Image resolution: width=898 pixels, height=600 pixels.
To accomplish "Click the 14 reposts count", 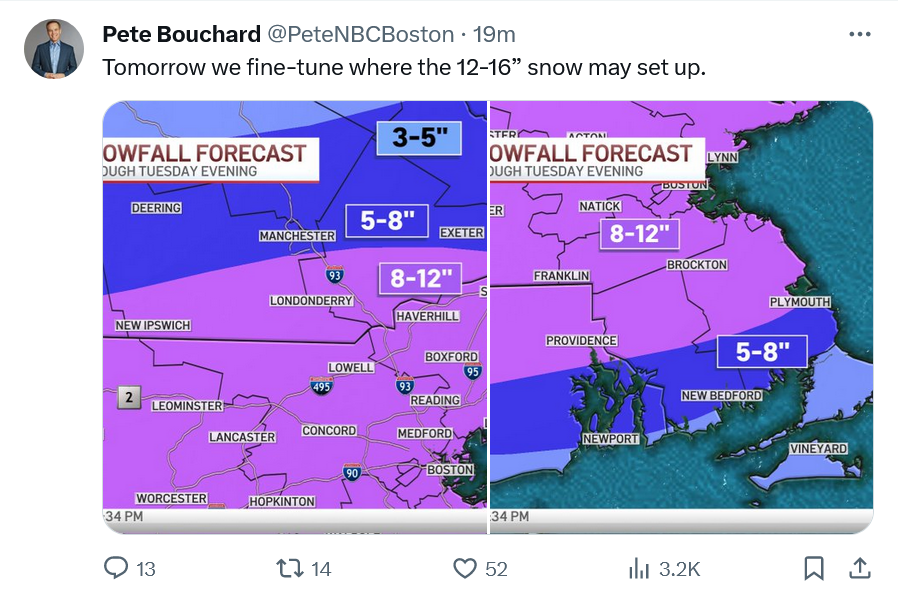I will 321,569.
